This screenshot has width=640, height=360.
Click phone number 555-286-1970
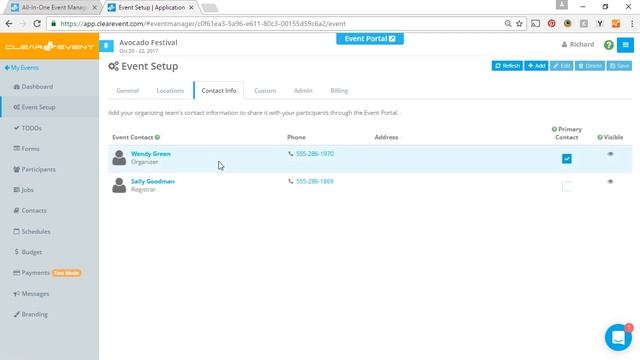(x=315, y=154)
